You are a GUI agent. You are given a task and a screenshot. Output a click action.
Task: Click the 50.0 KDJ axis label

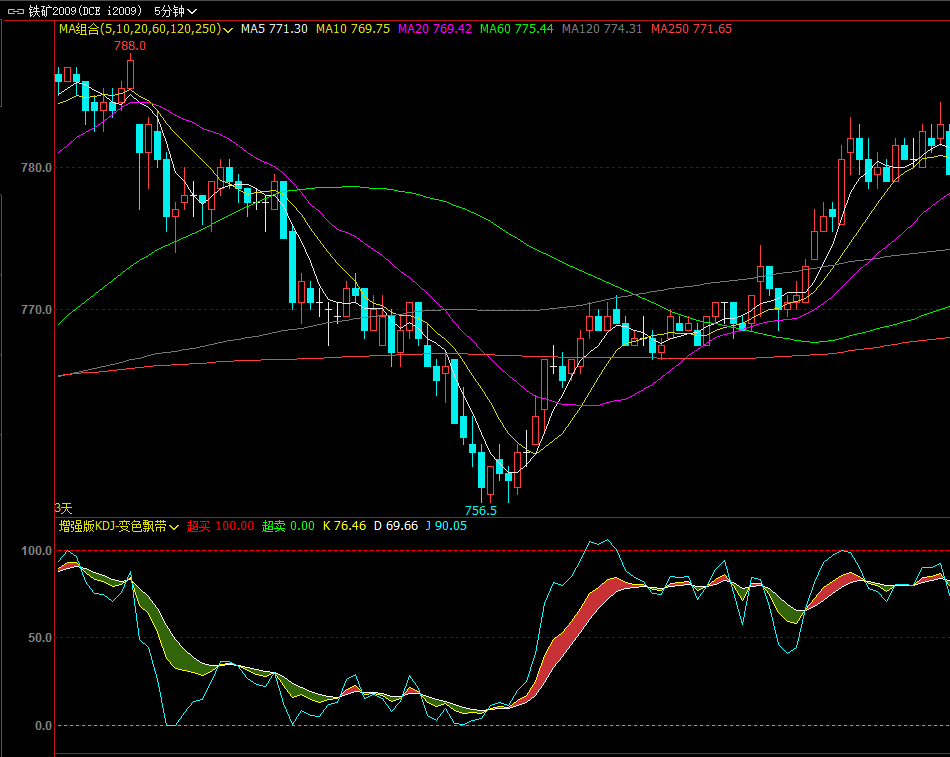coord(40,638)
